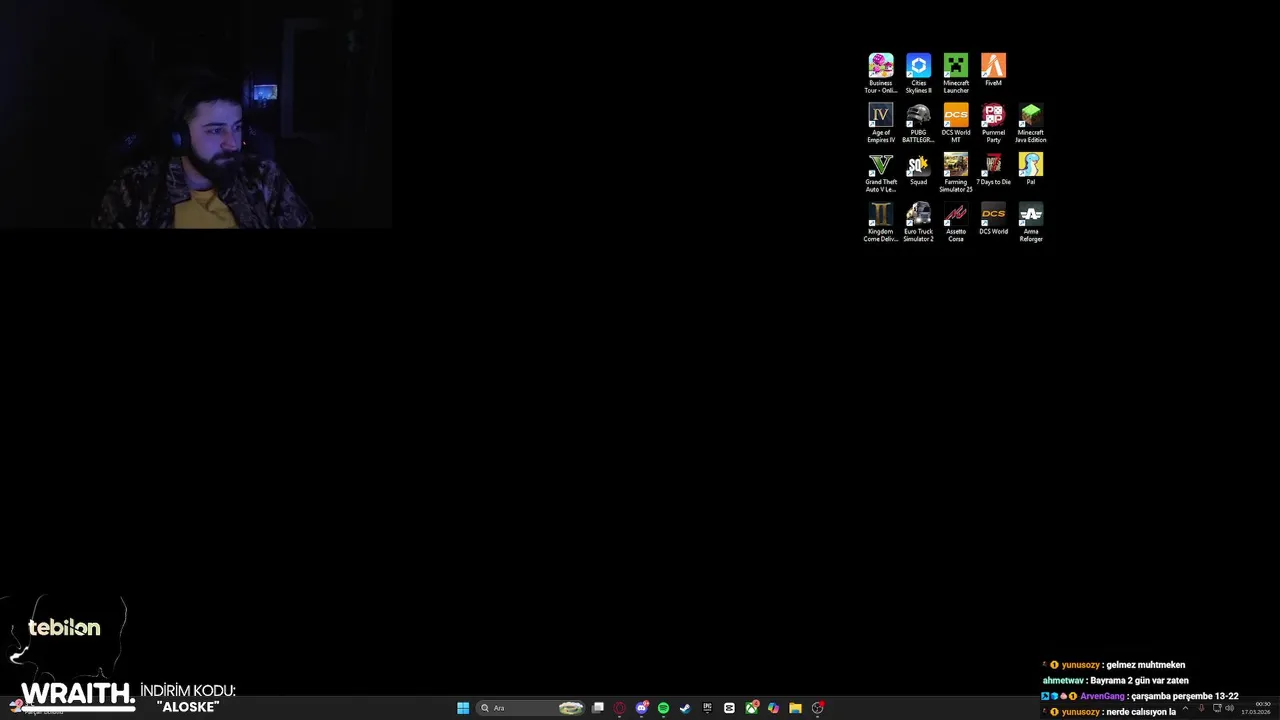Open File Explorer from the taskbar
1280x720 pixels.
(x=795, y=708)
